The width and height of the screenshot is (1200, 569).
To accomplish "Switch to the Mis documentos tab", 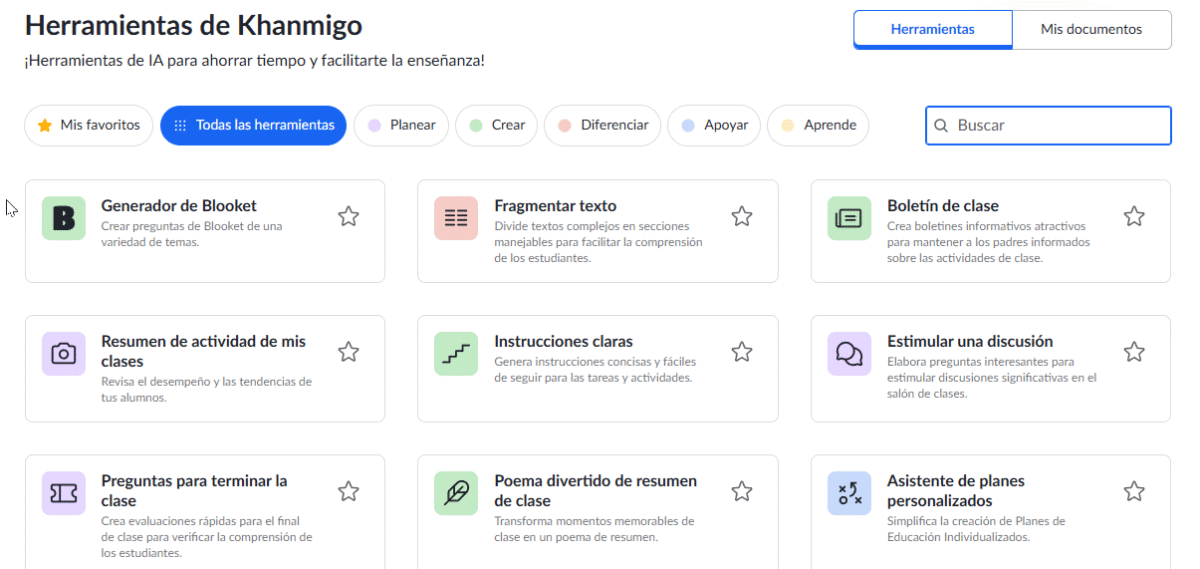I will (1091, 29).
